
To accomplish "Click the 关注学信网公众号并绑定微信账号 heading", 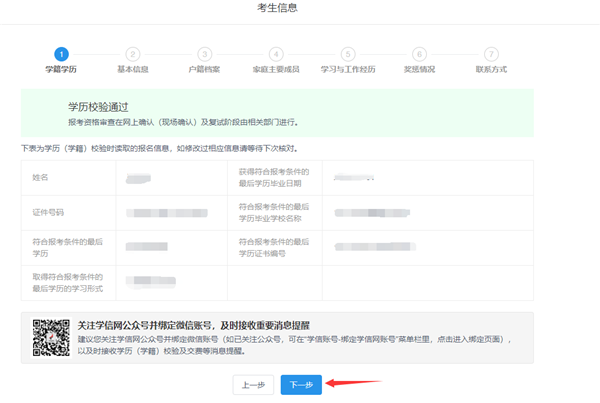I will [x=194, y=326].
